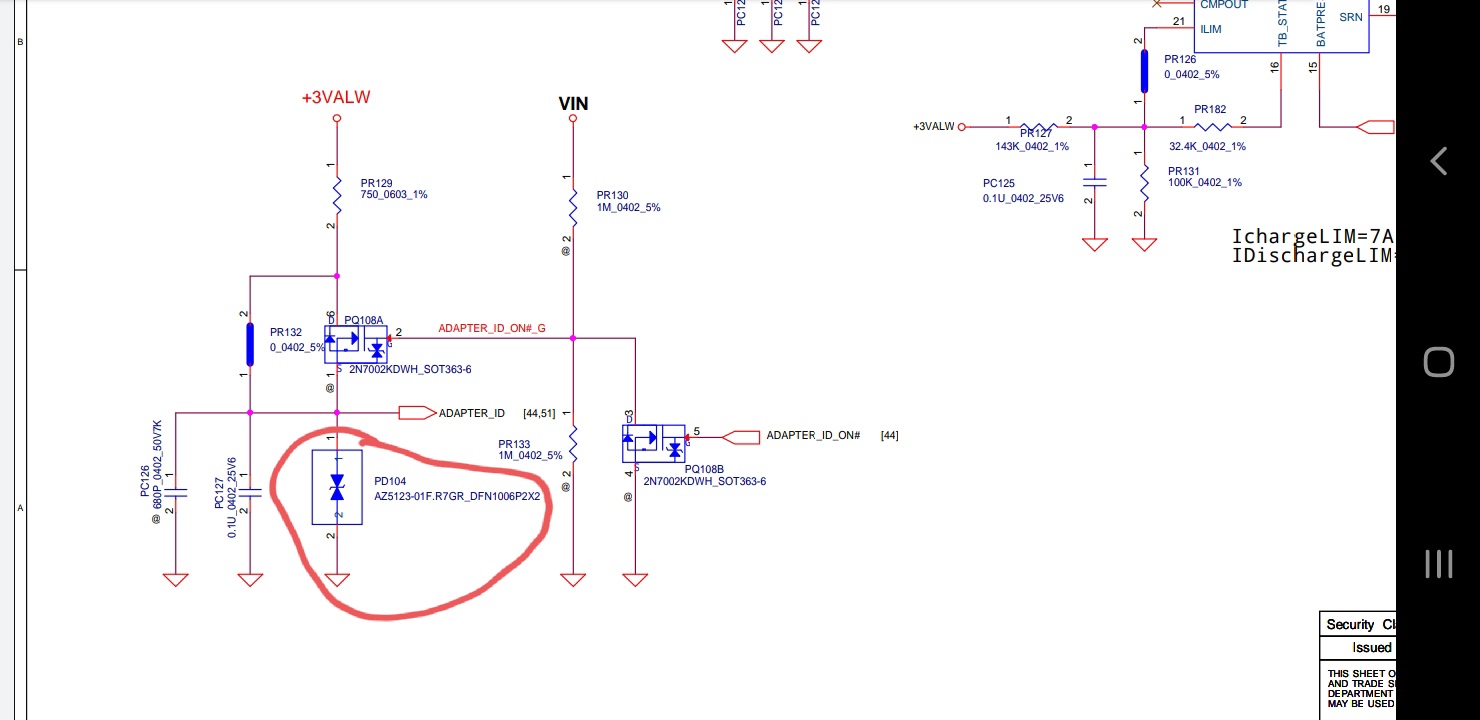Click the PD104 reference designator text

pyautogui.click(x=390, y=482)
